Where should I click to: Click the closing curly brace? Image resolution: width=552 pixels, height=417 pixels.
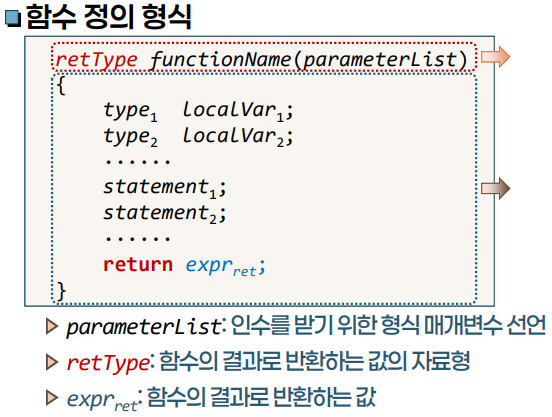pyautogui.click(x=61, y=291)
